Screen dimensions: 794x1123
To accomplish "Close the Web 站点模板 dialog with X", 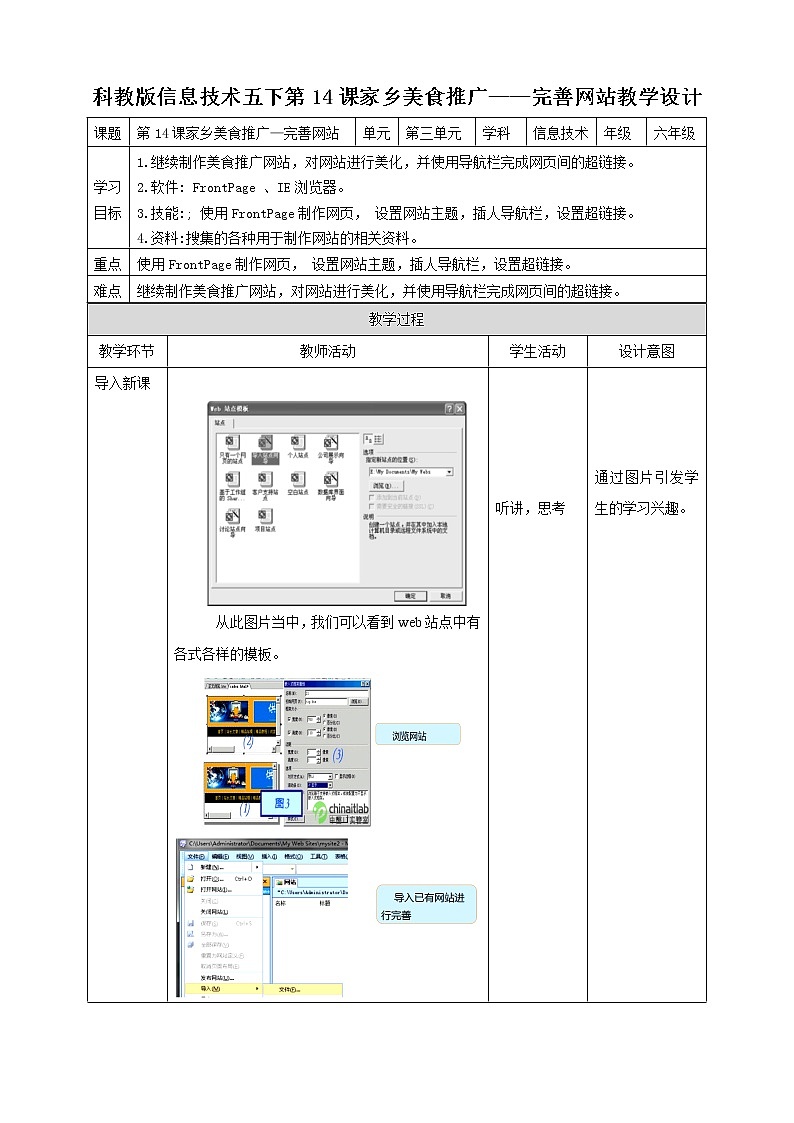I will [459, 409].
